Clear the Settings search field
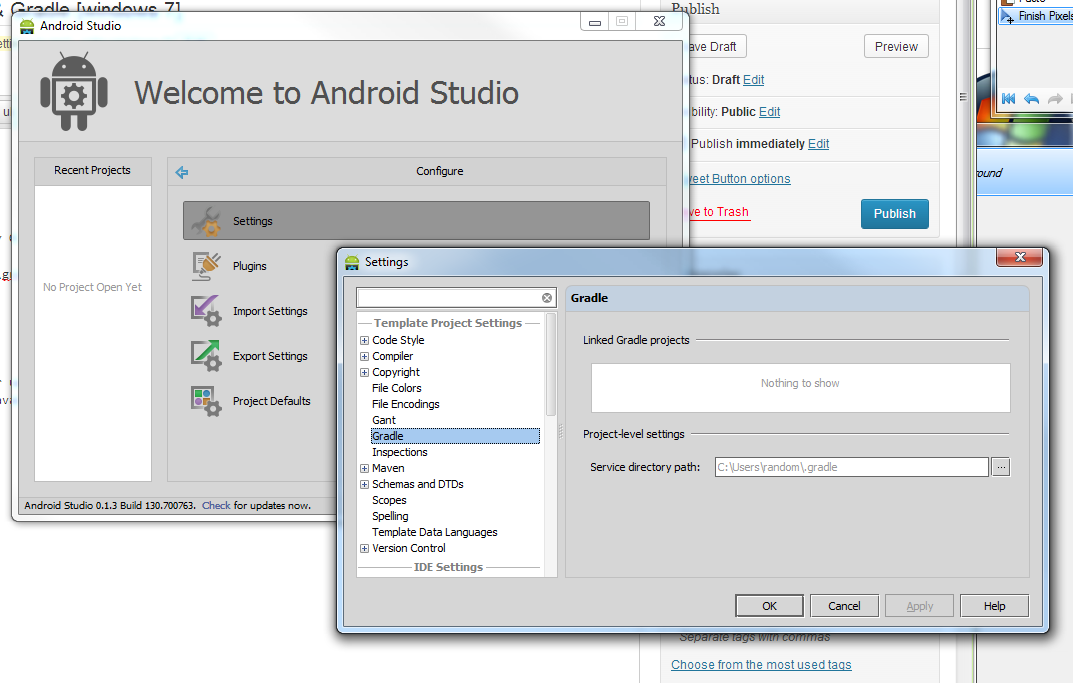This screenshot has width=1073, height=683. (x=547, y=298)
